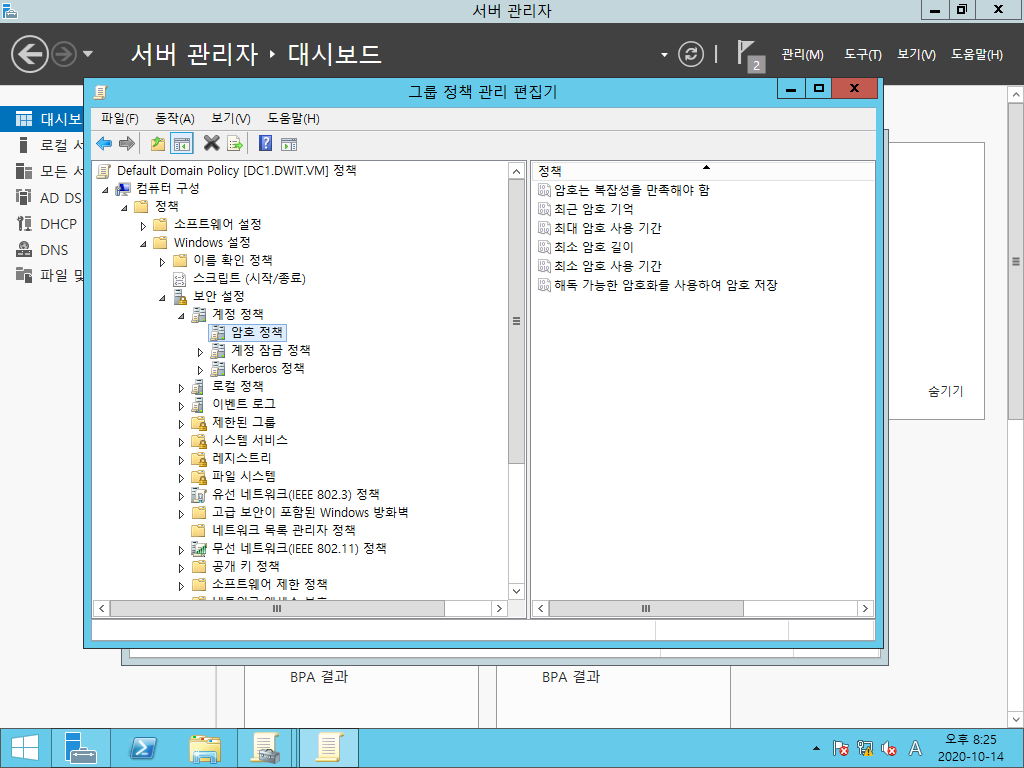
Task: Expand the 로컬 정책 node
Action: point(181,388)
